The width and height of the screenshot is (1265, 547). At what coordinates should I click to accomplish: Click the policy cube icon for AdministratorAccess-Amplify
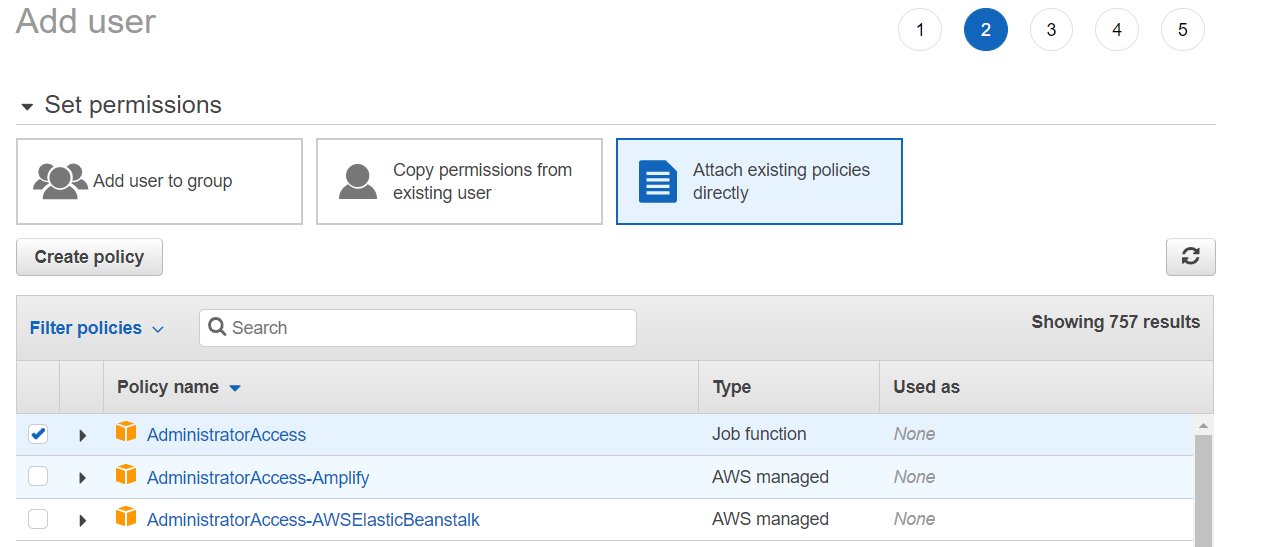pos(125,475)
